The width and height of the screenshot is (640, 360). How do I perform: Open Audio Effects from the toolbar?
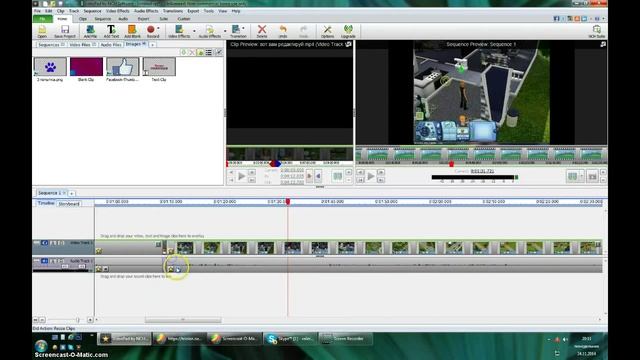(x=209, y=31)
